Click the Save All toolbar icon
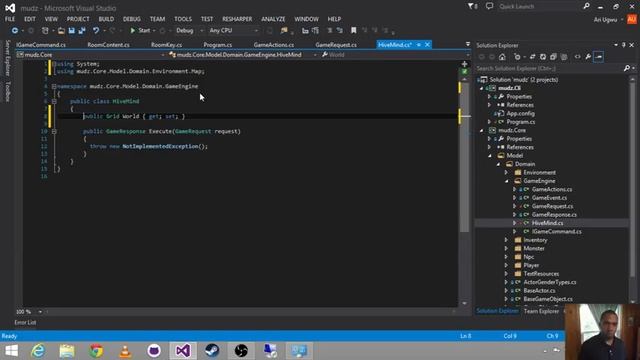 click(x=82, y=31)
